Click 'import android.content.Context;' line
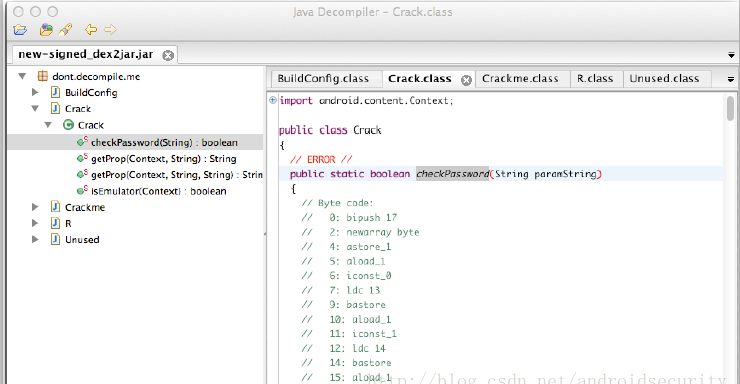The image size is (740, 384). tap(366, 101)
